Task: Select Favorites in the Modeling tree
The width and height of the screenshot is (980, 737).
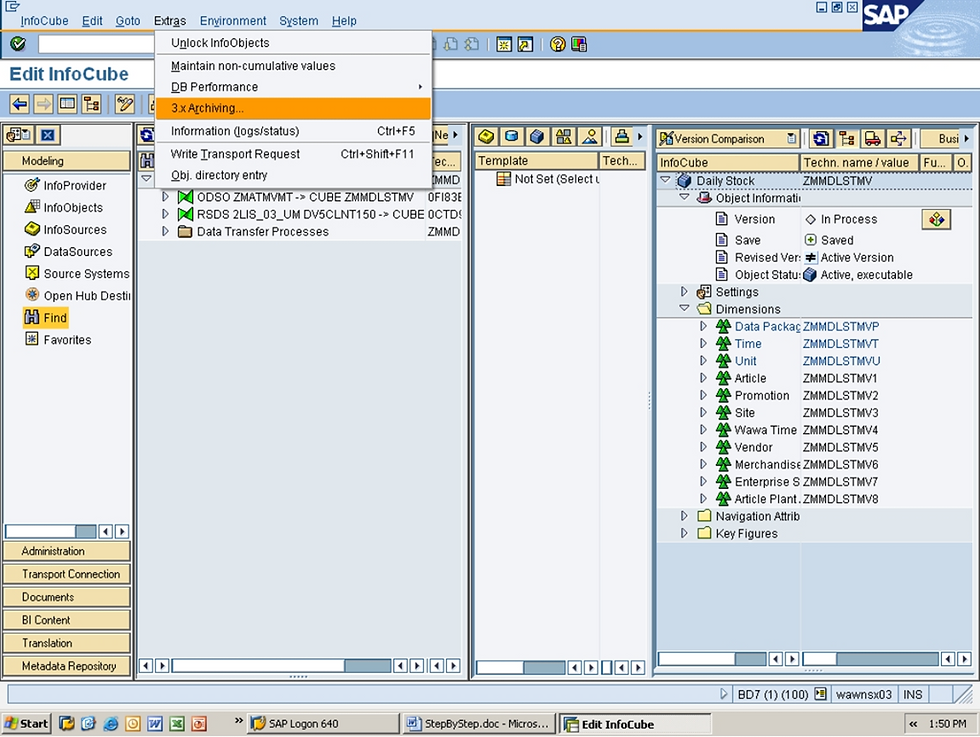Action: coord(58,339)
